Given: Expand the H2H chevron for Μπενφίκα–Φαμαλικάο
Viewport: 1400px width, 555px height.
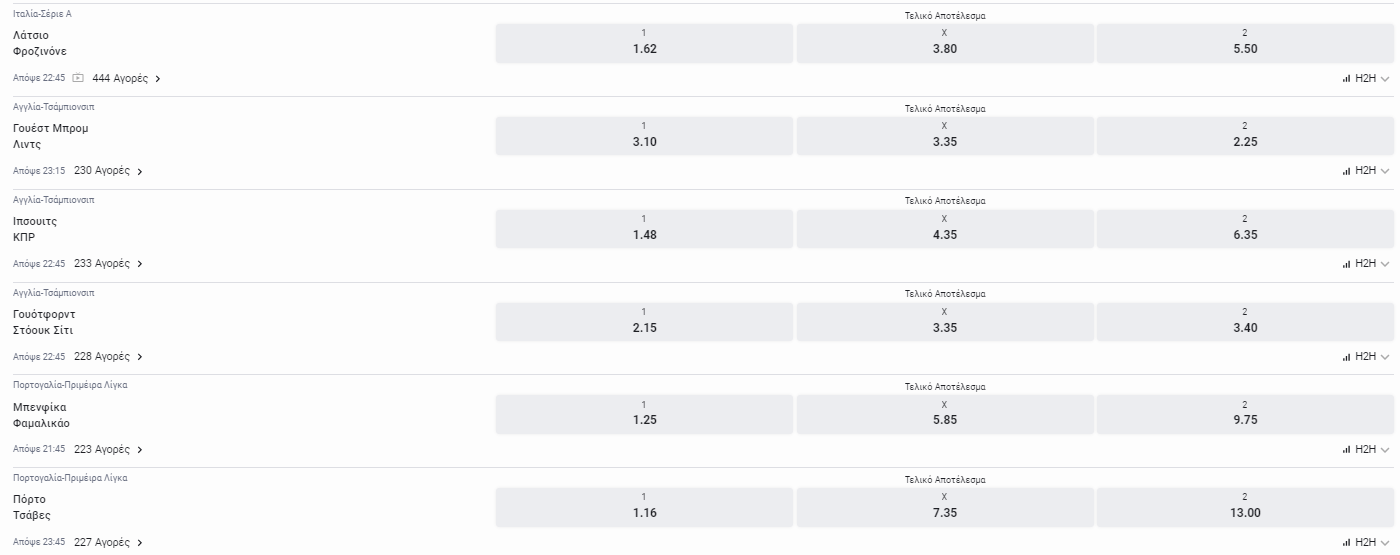Looking at the screenshot, I should pos(1385,450).
